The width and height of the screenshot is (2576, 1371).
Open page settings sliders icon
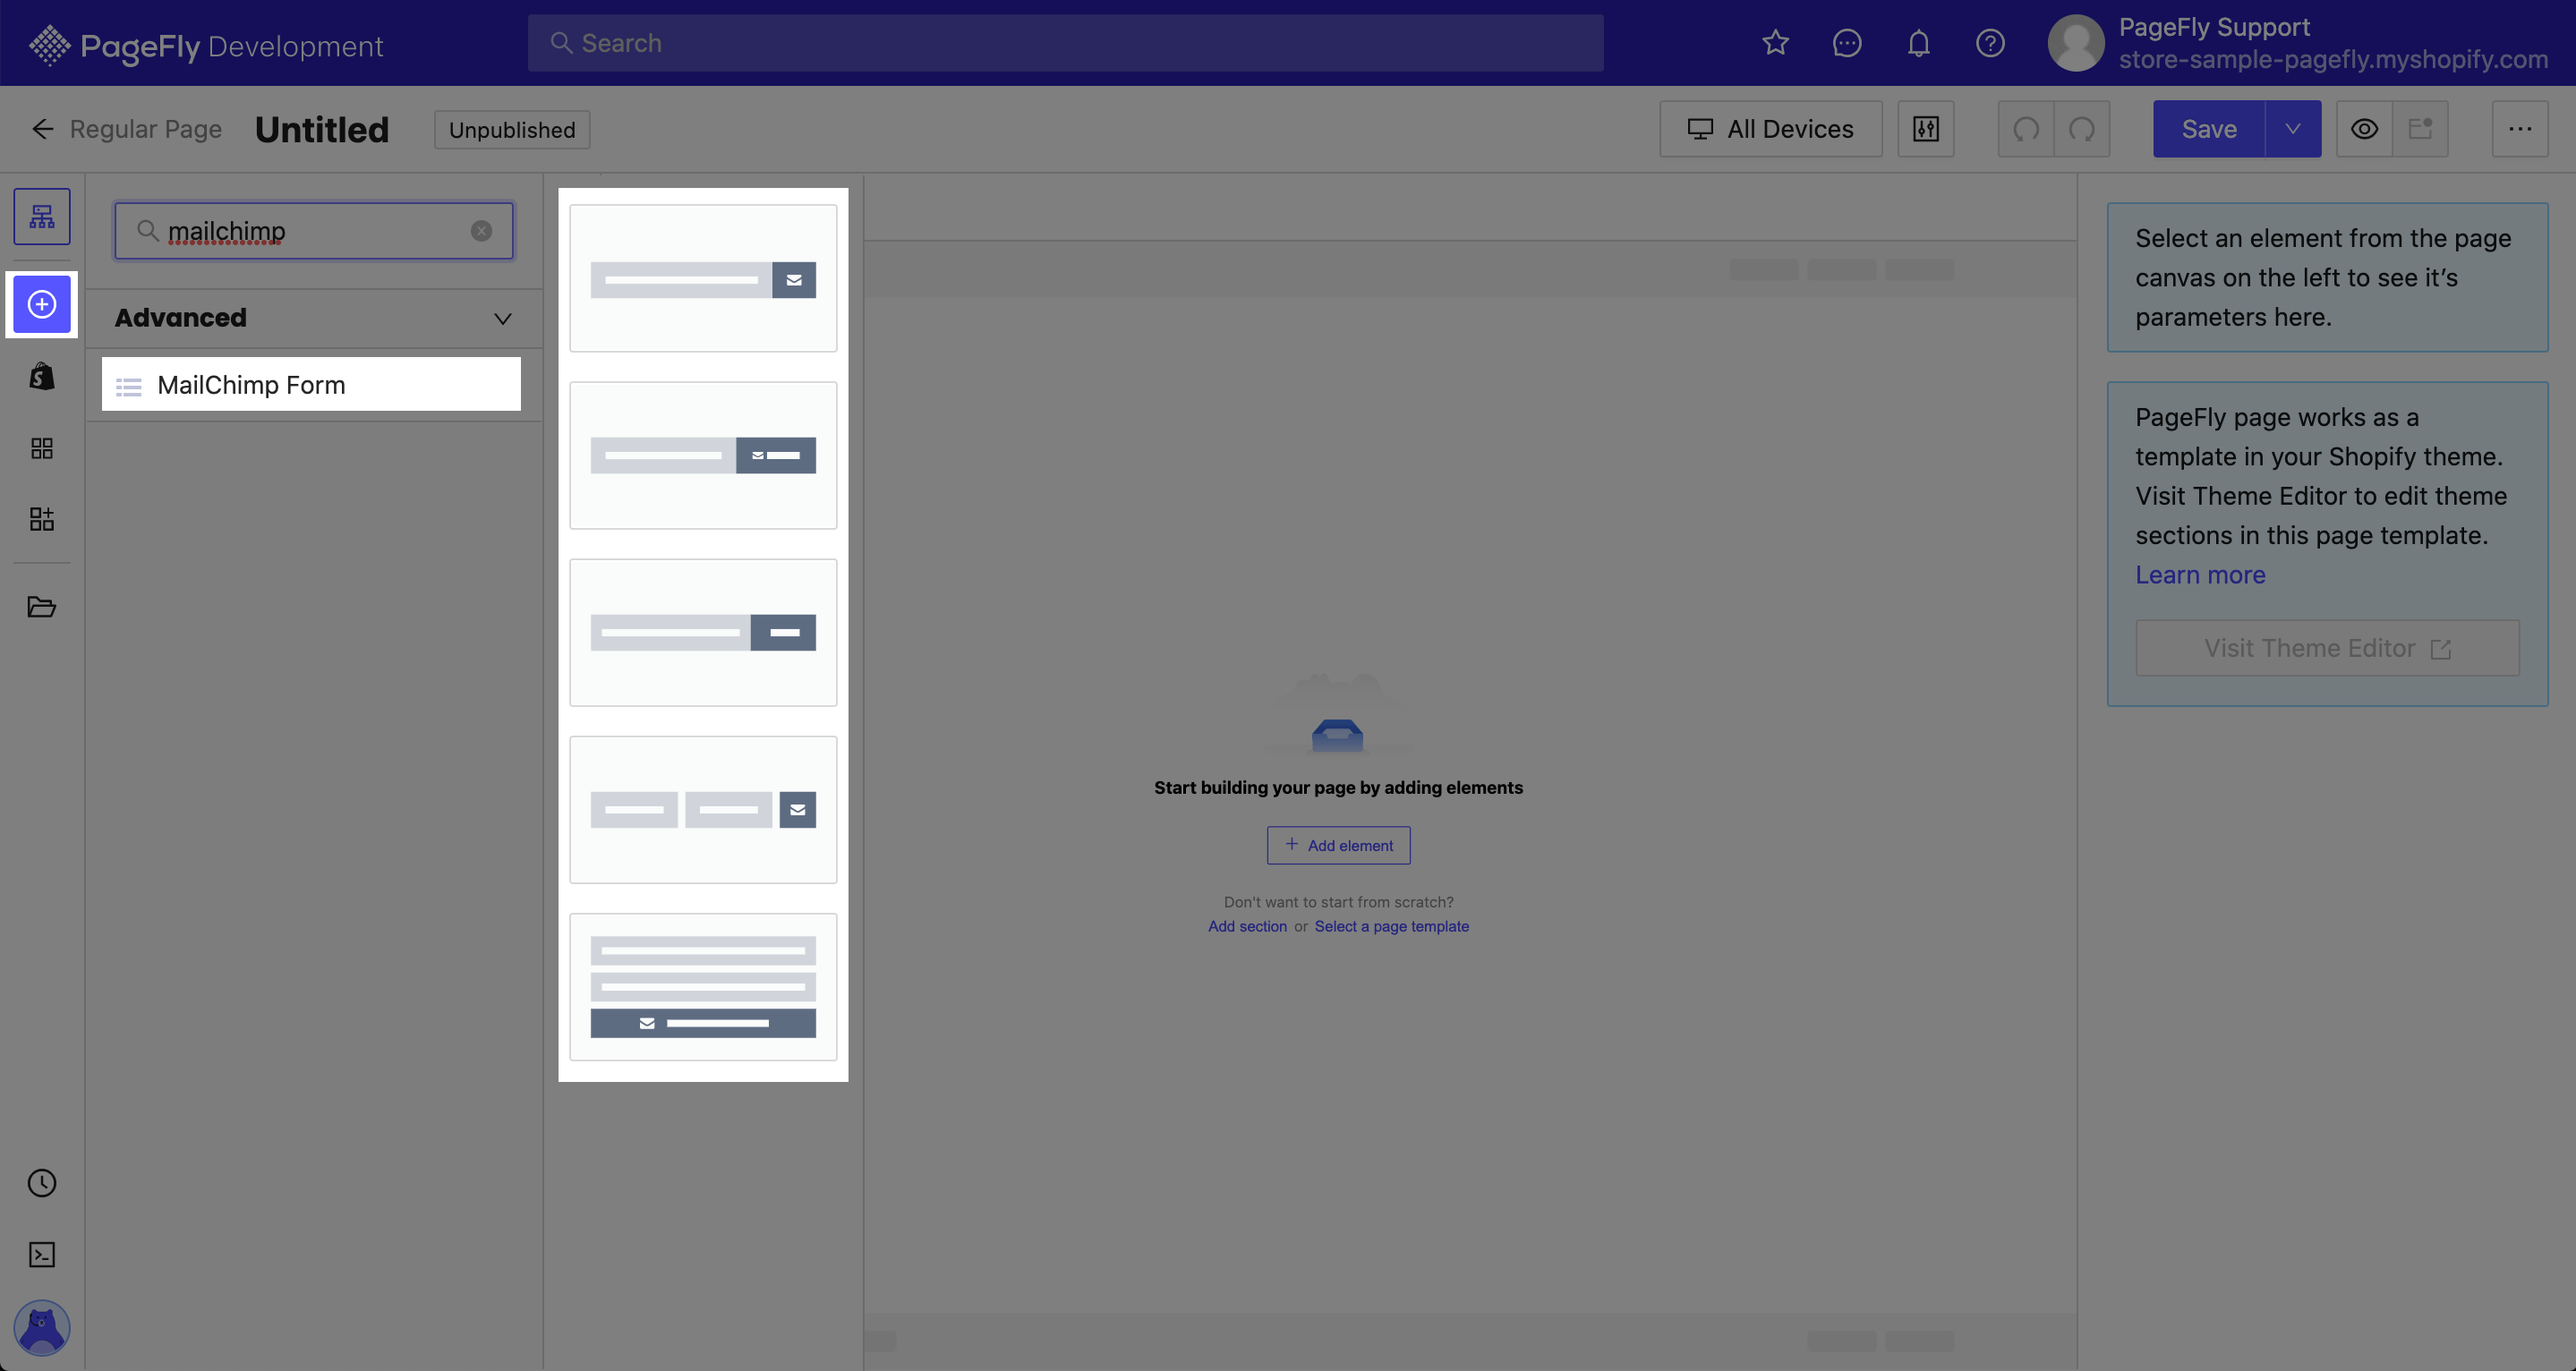1926,129
